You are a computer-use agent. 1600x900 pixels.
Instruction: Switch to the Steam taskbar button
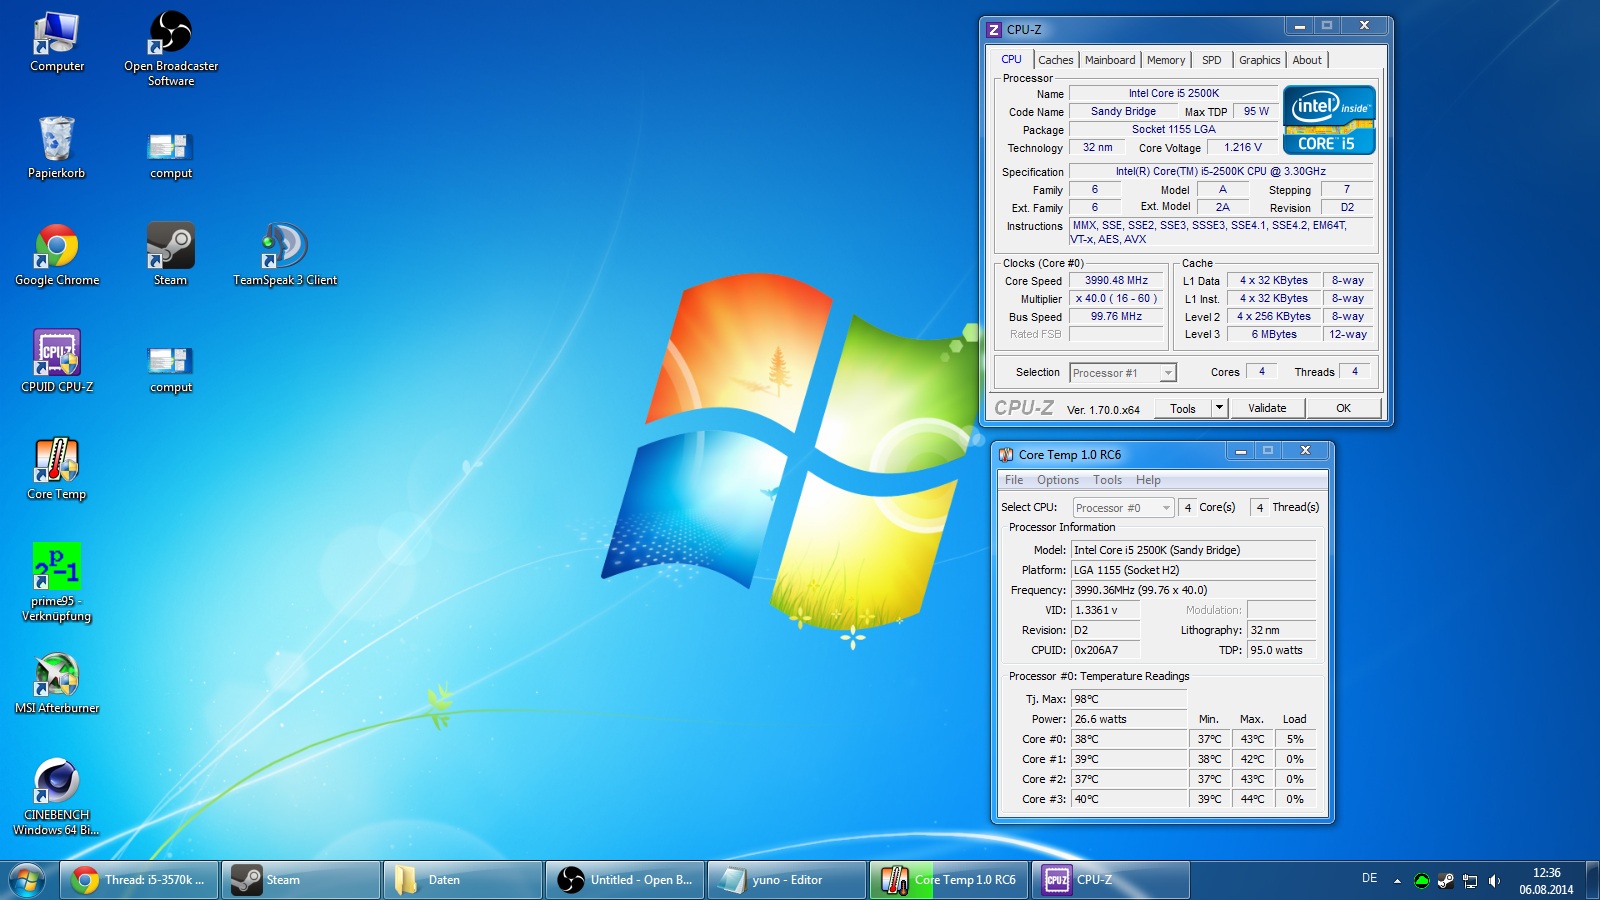301,880
